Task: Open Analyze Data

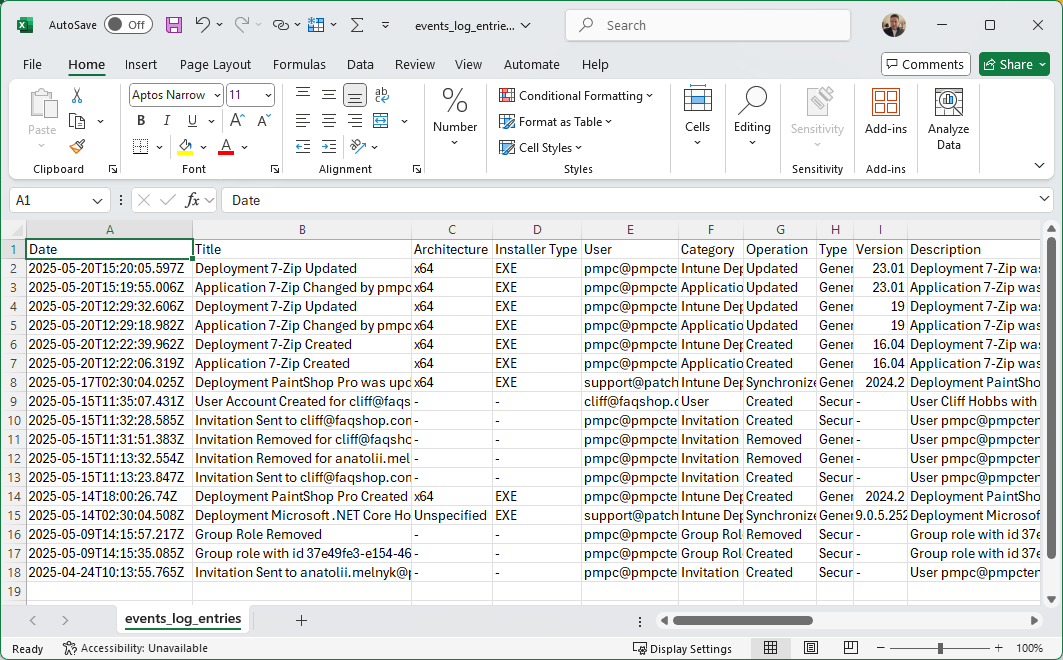Action: [948, 113]
